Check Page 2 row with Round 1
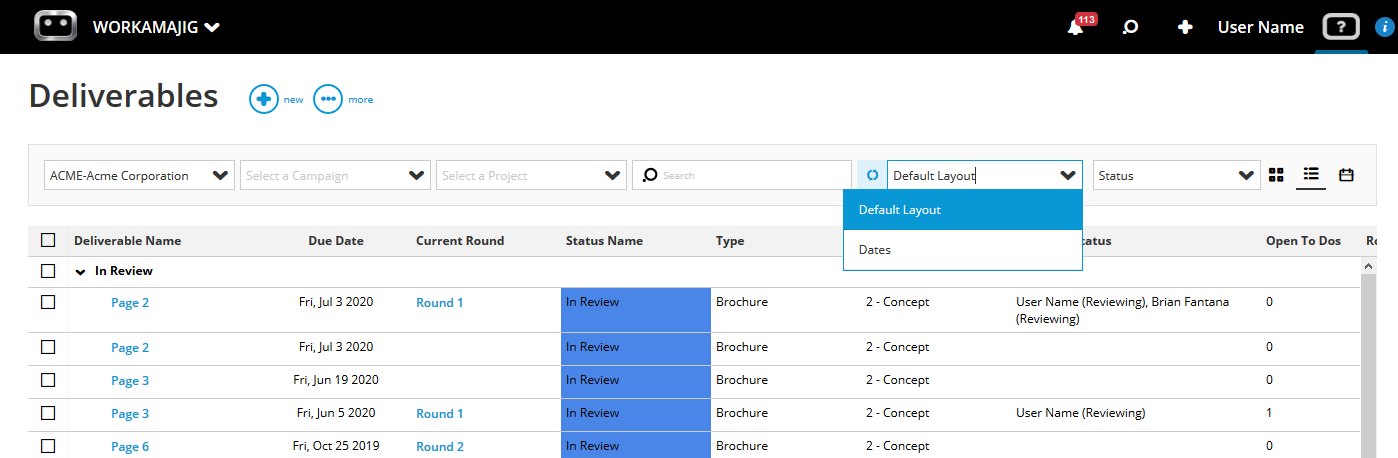1398x458 pixels. click(x=48, y=302)
